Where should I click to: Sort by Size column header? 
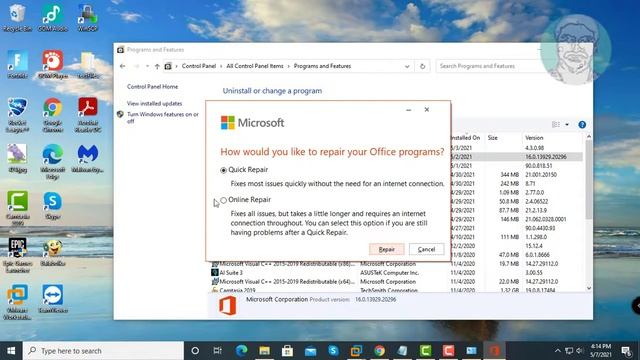(x=493, y=138)
